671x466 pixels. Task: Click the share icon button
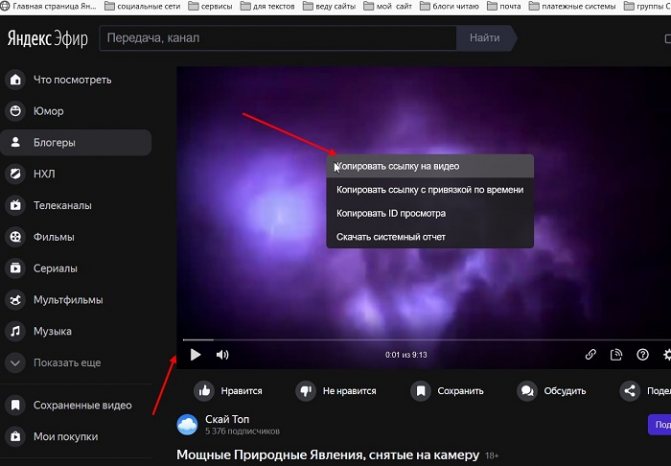click(629, 391)
